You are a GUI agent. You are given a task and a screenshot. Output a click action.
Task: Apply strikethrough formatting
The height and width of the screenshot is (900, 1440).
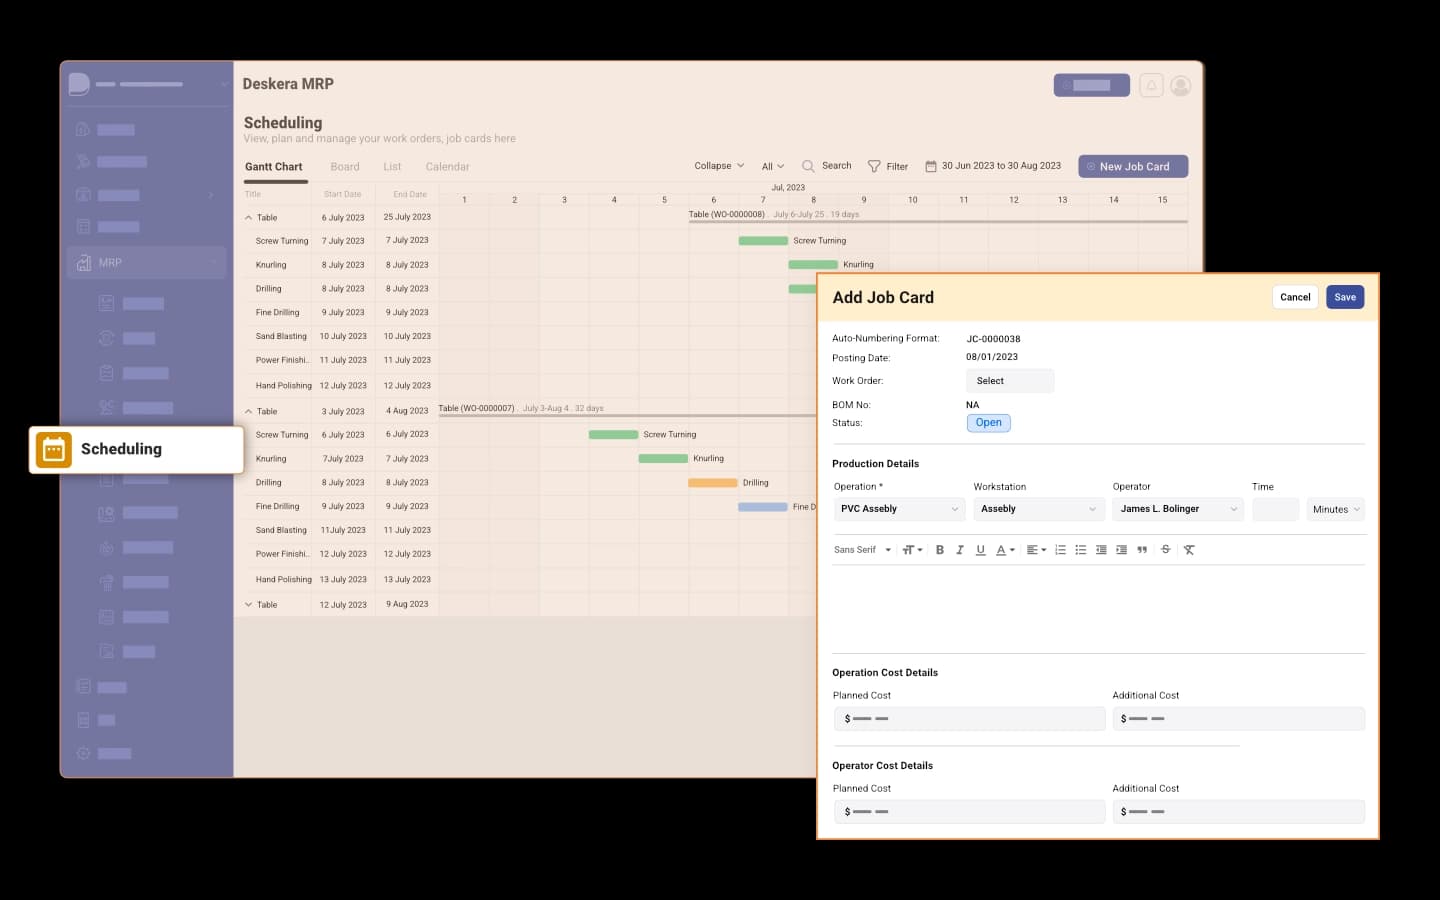1165,550
